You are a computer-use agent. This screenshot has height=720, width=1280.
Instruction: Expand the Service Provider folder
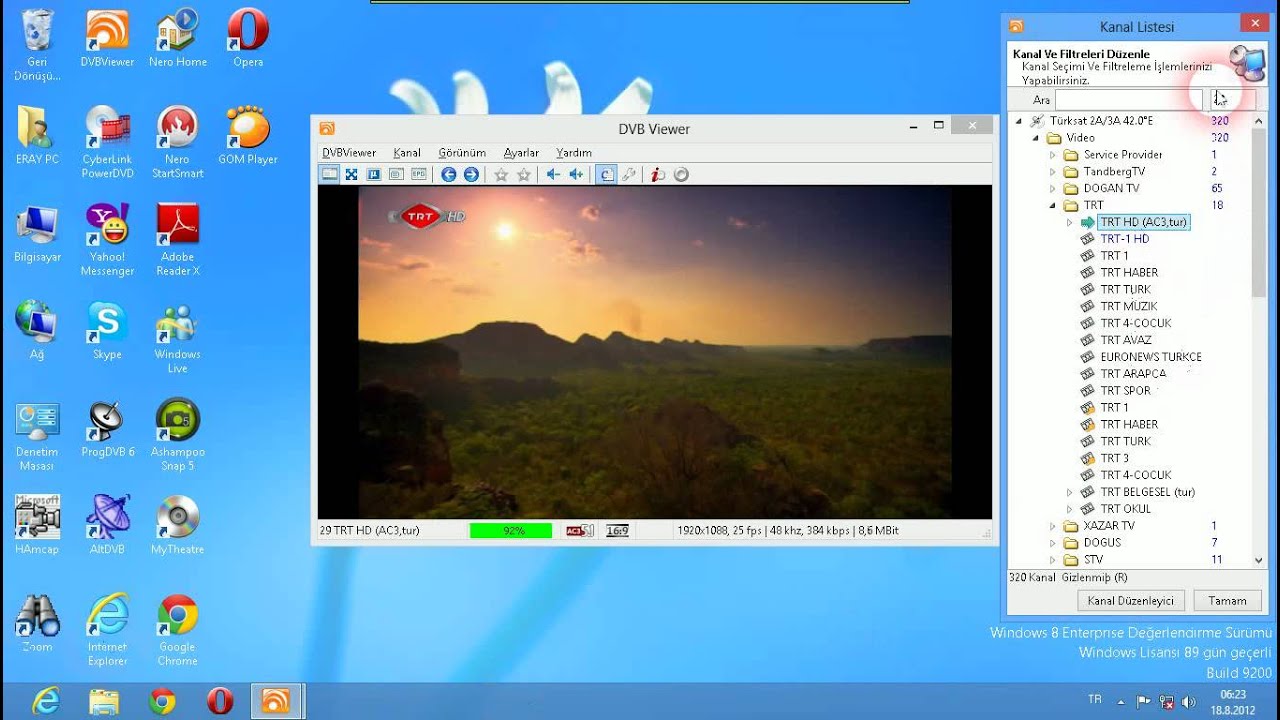[1052, 155]
